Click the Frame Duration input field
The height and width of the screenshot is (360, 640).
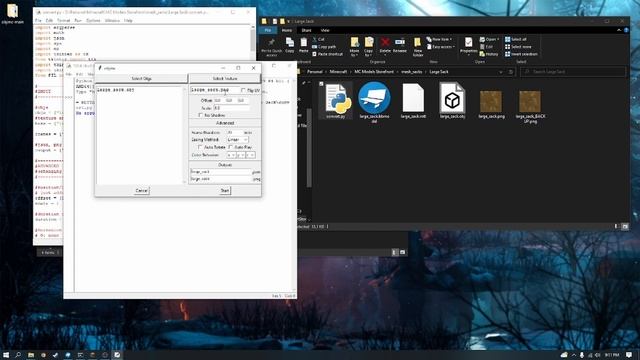234,133
